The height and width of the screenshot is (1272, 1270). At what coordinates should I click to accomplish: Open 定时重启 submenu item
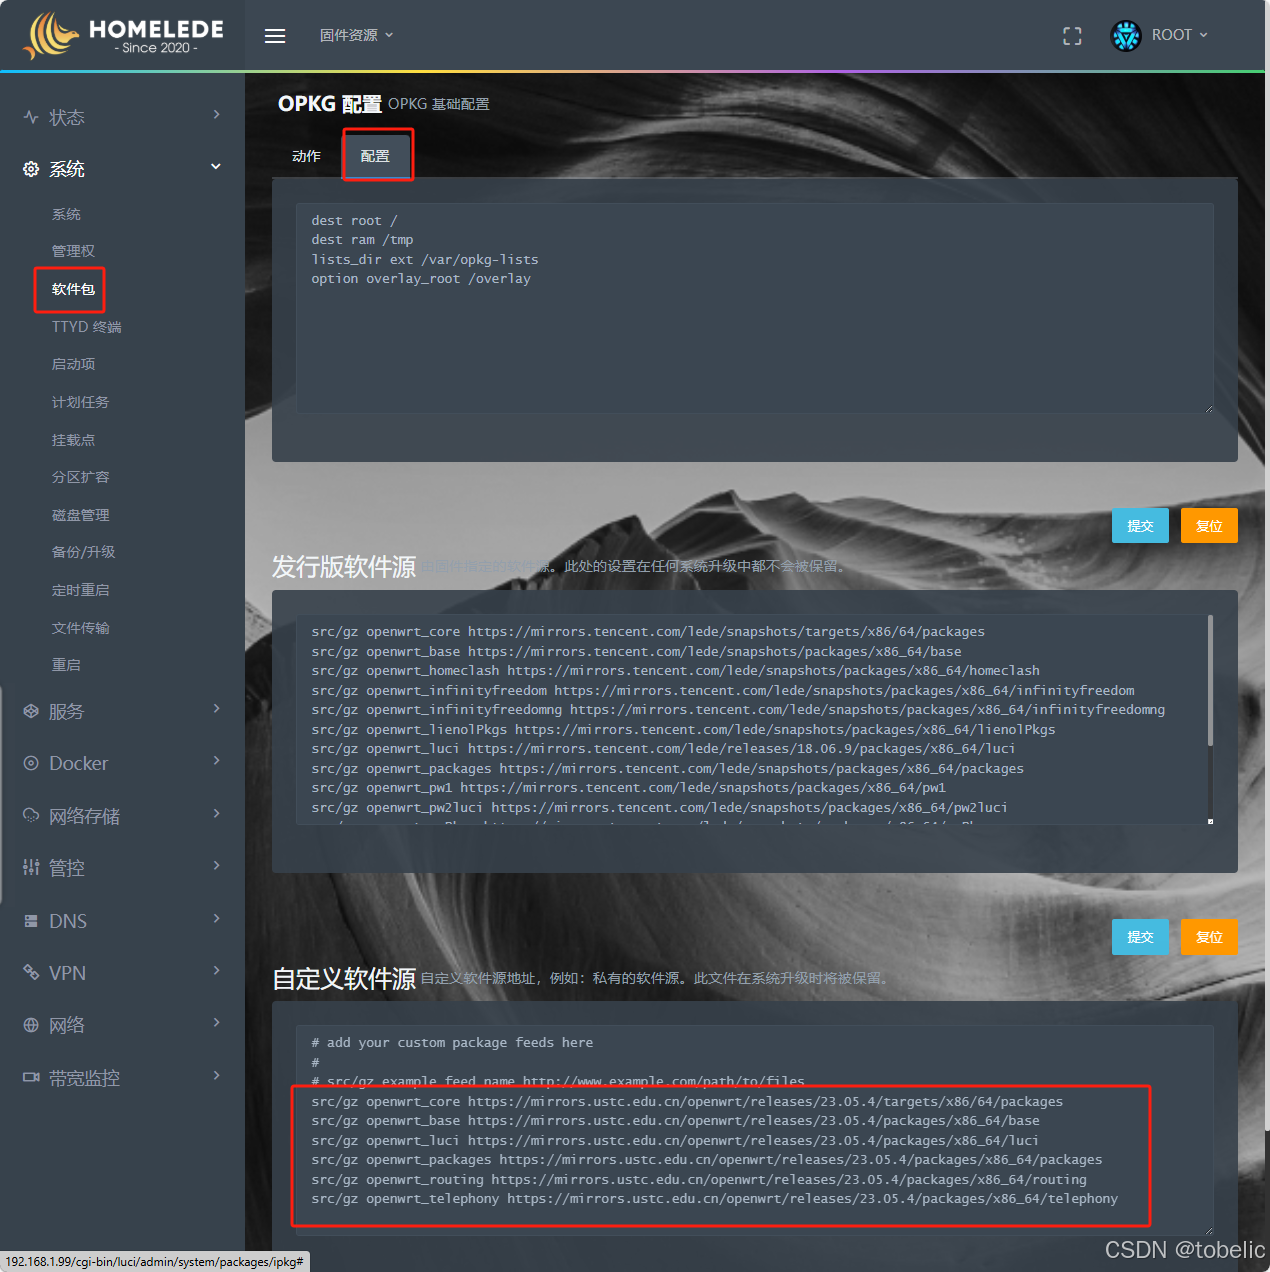click(x=80, y=590)
